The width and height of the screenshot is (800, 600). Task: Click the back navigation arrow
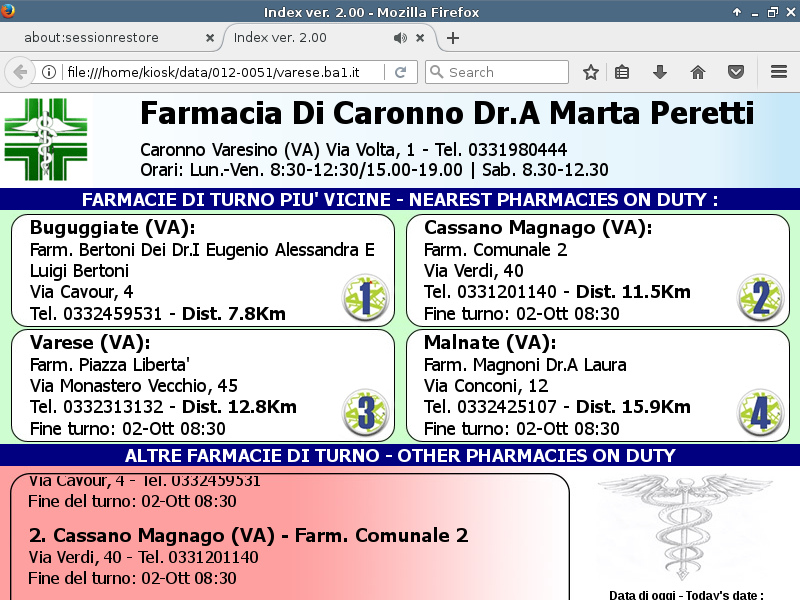click(x=19, y=72)
